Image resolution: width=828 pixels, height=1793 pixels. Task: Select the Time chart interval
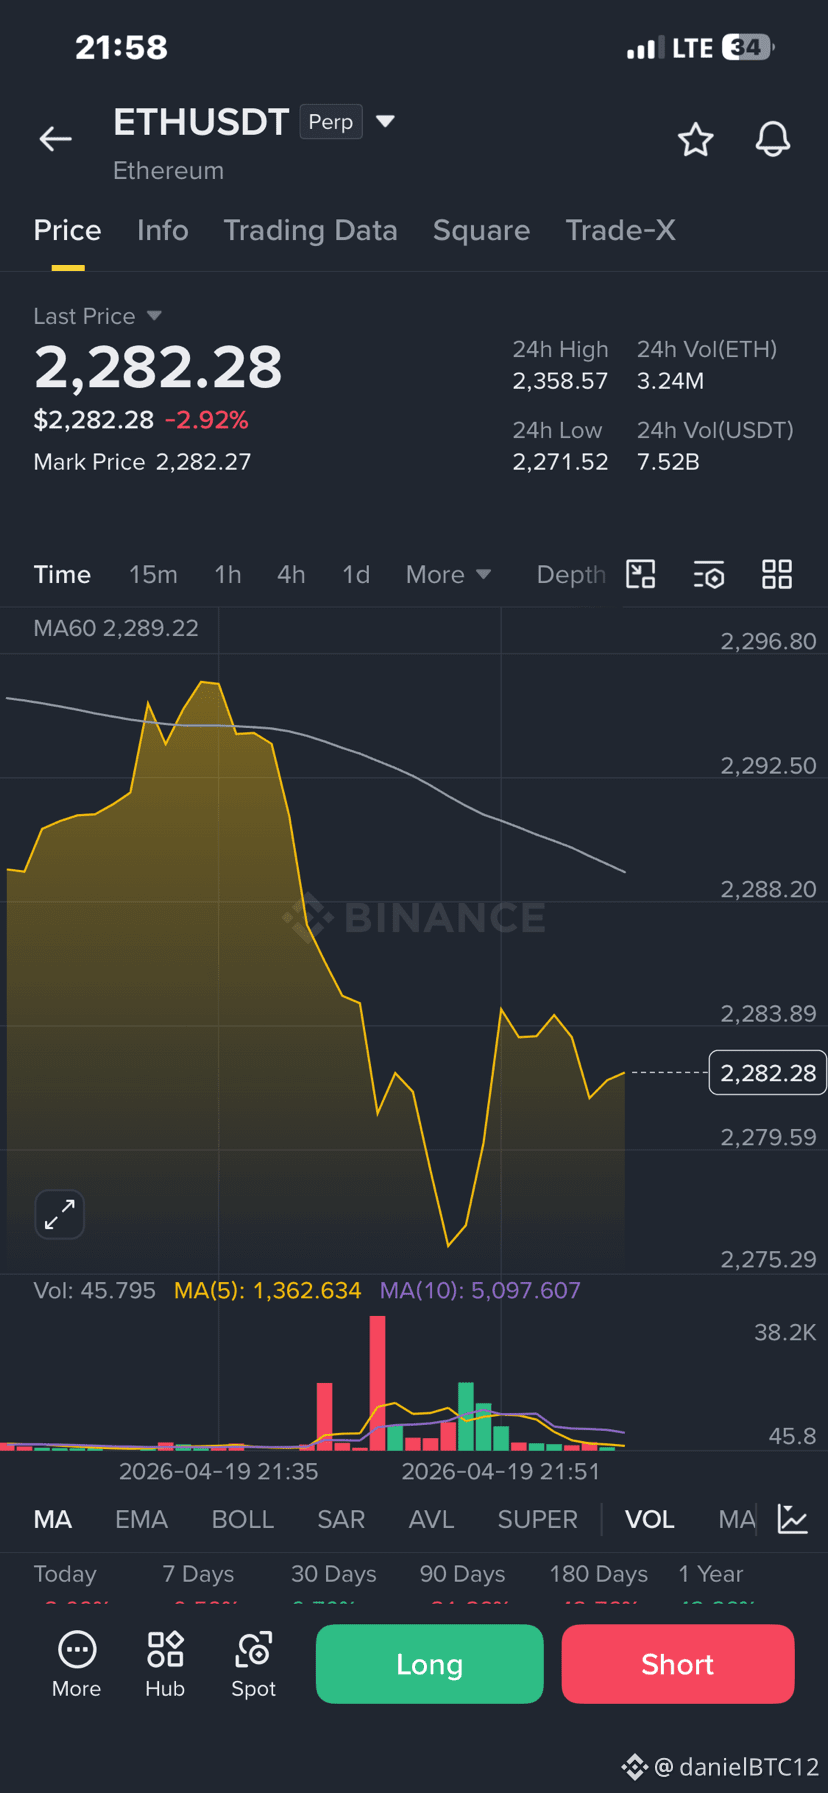click(x=62, y=575)
